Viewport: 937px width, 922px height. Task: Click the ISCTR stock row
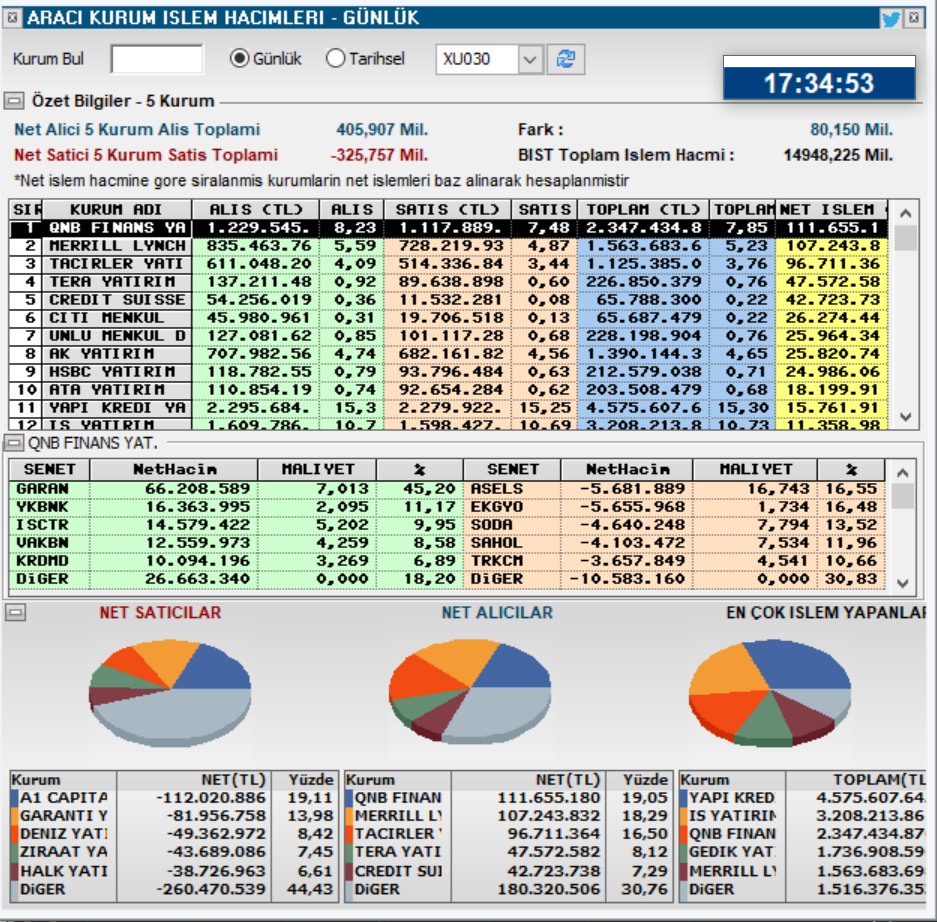click(x=236, y=525)
